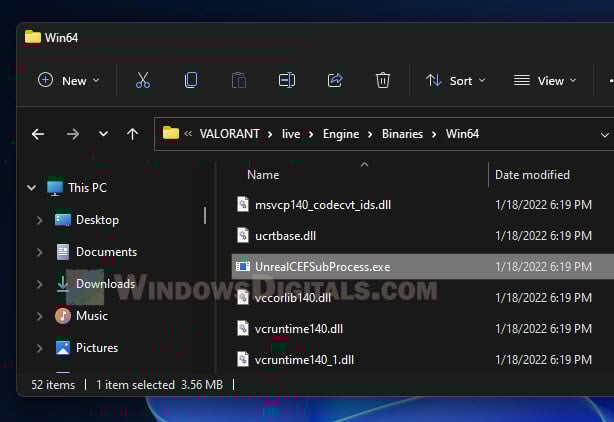Click the Cut scissors icon
Screen dimensions: 614x422
click(143, 80)
